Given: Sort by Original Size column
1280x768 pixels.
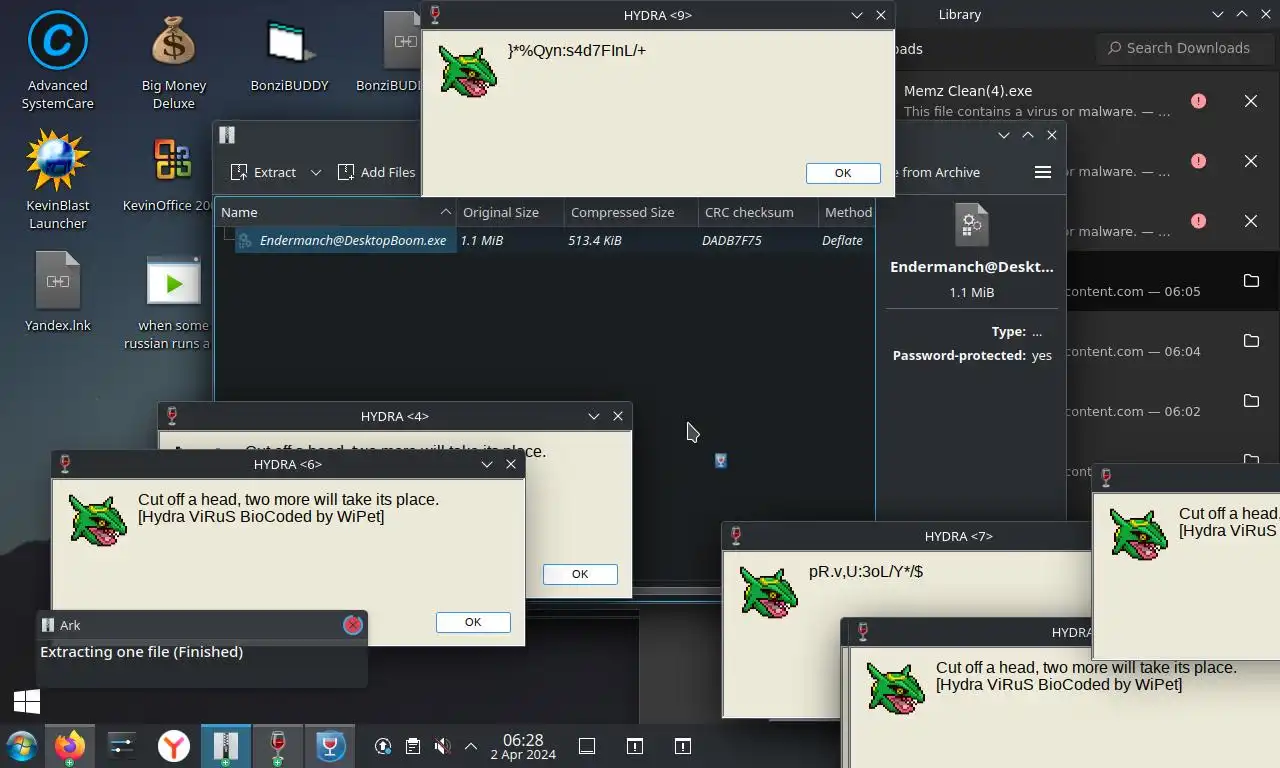Looking at the screenshot, I should [510, 212].
